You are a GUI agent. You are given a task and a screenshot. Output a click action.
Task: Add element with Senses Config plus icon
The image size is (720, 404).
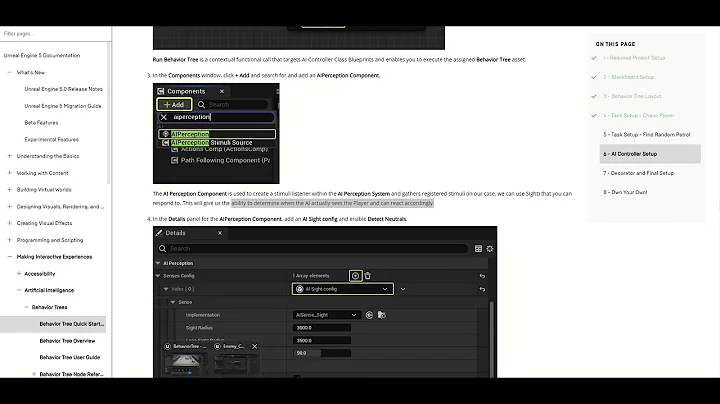355,276
